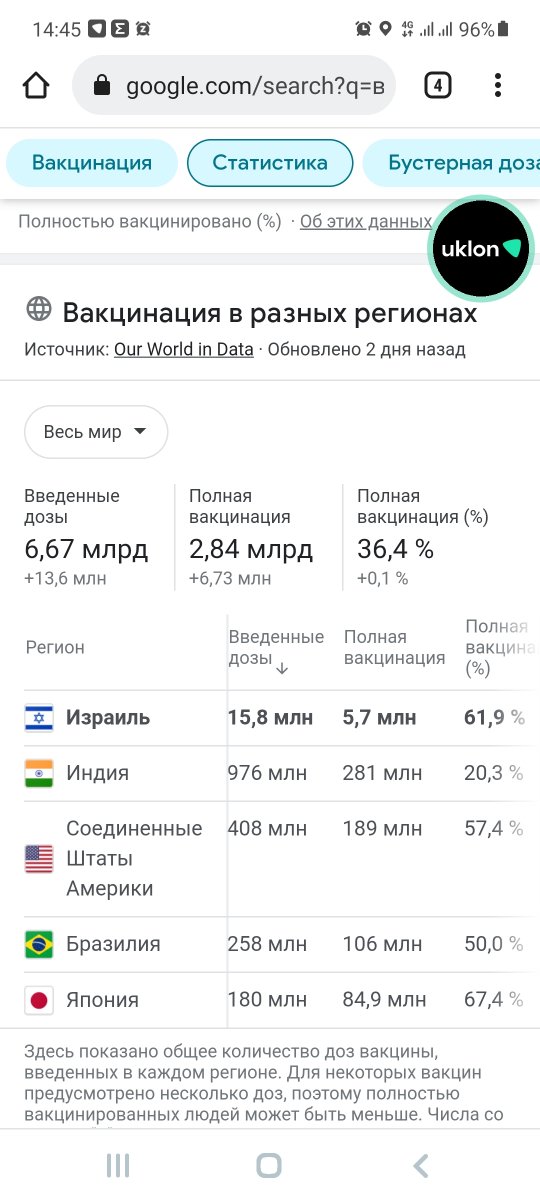Select the Статистика chip
Viewport: 540px width, 1200px height.
270,163
